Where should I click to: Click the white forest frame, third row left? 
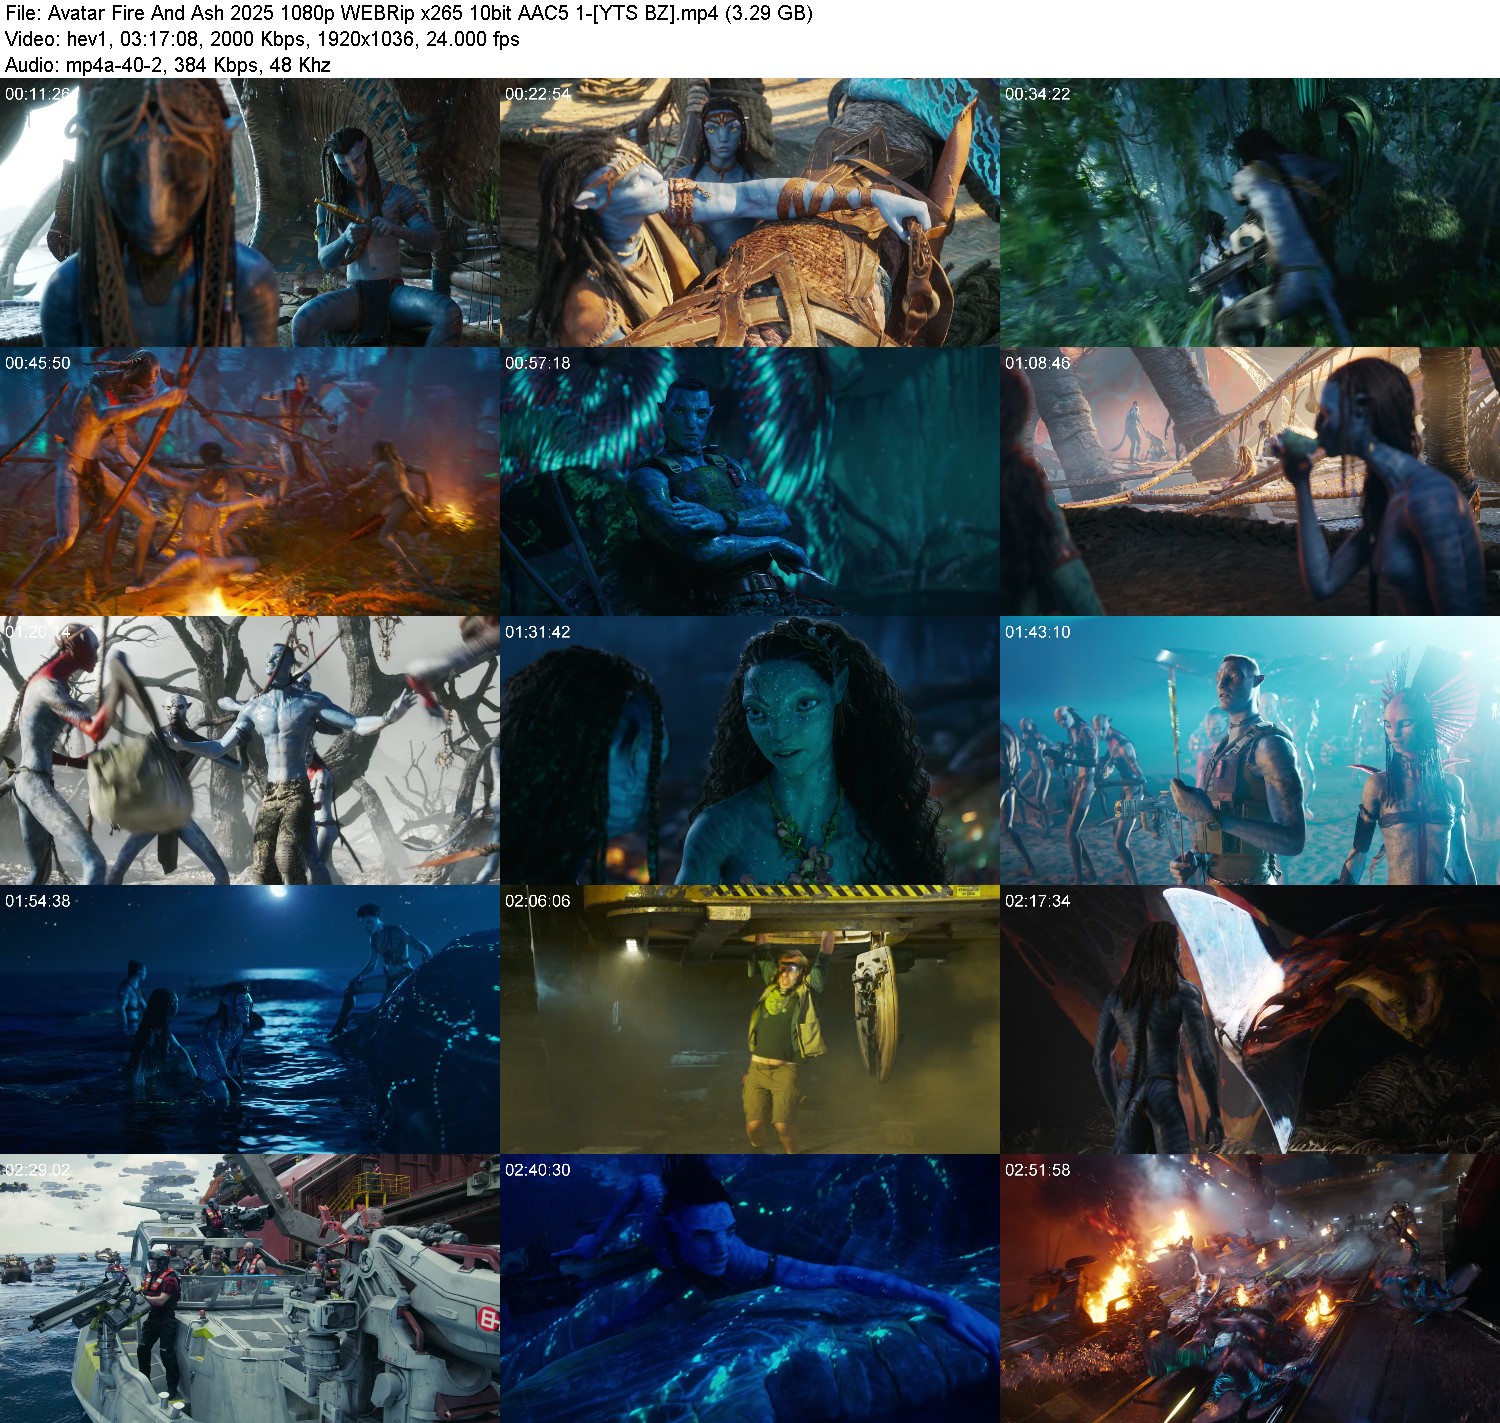point(250,751)
